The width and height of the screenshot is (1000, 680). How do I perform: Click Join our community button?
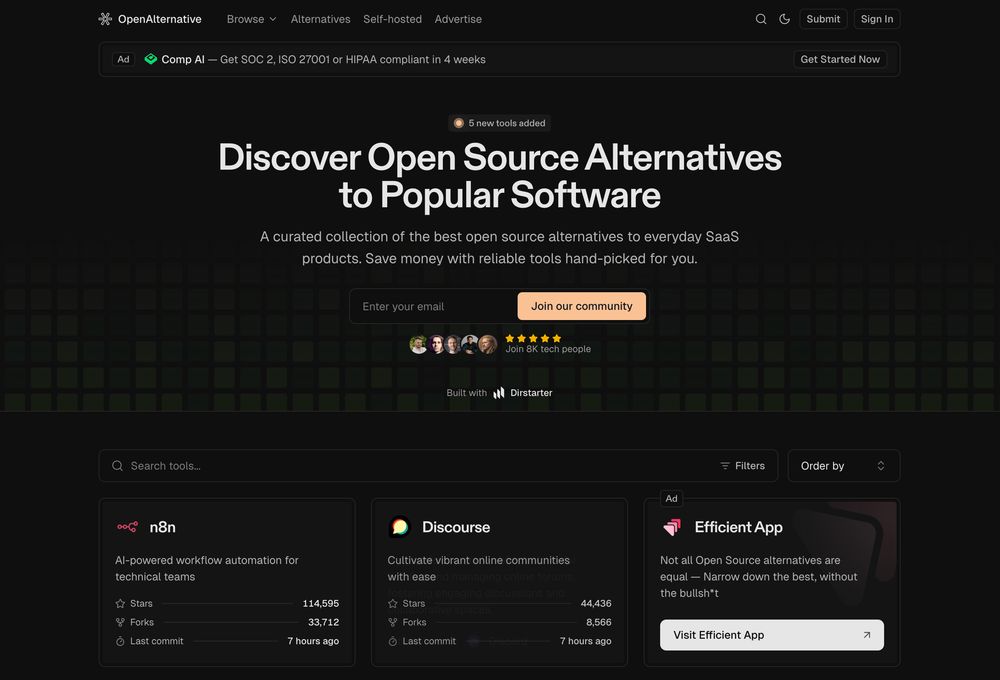tap(582, 306)
